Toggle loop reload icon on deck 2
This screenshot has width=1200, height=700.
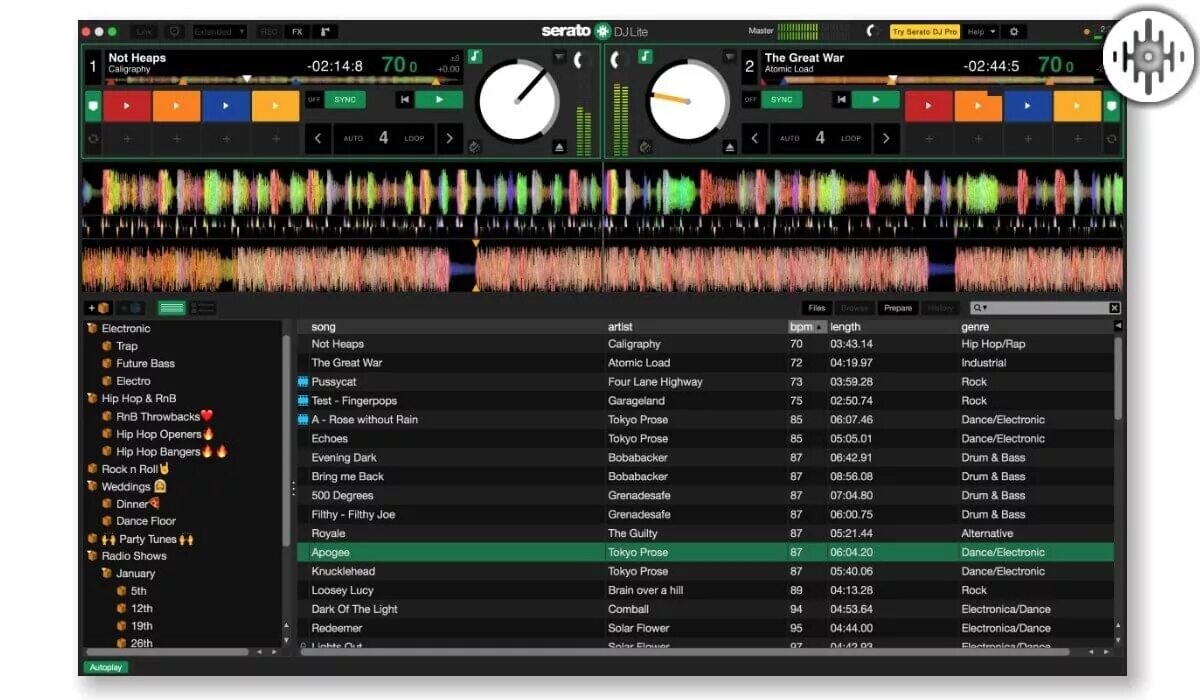tap(1112, 139)
